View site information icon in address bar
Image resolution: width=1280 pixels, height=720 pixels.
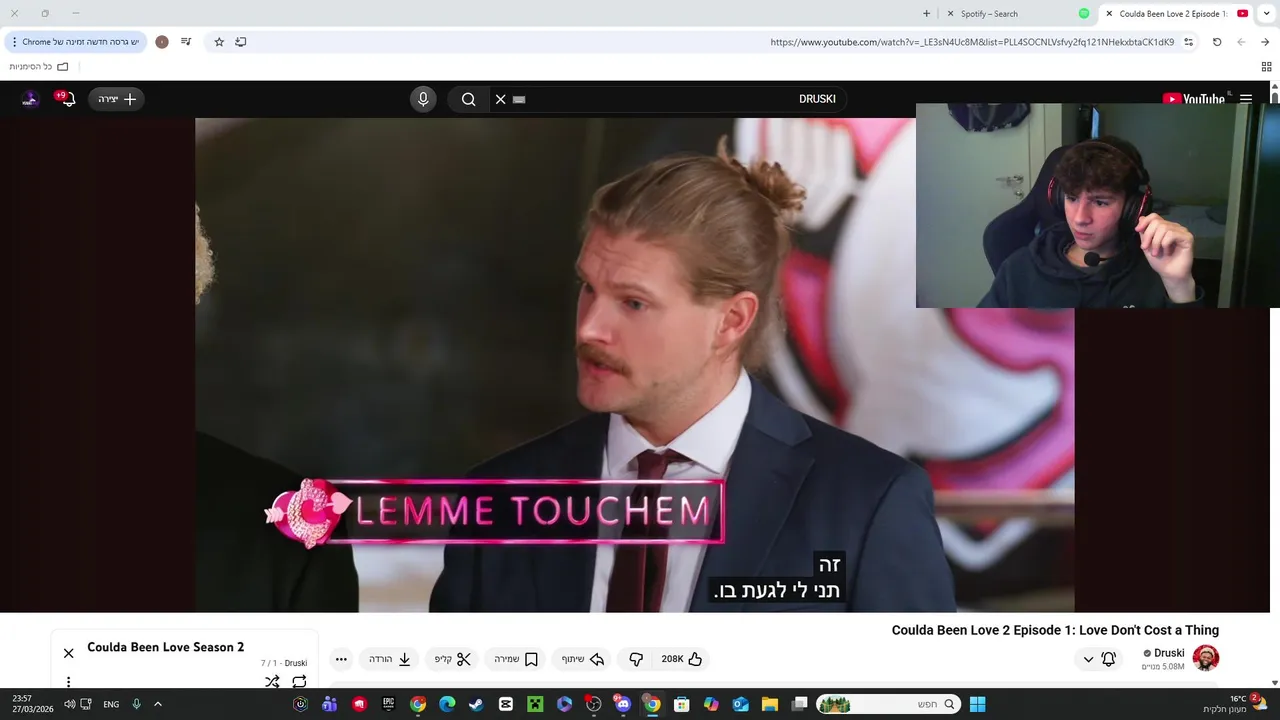pyautogui.click(x=1188, y=42)
